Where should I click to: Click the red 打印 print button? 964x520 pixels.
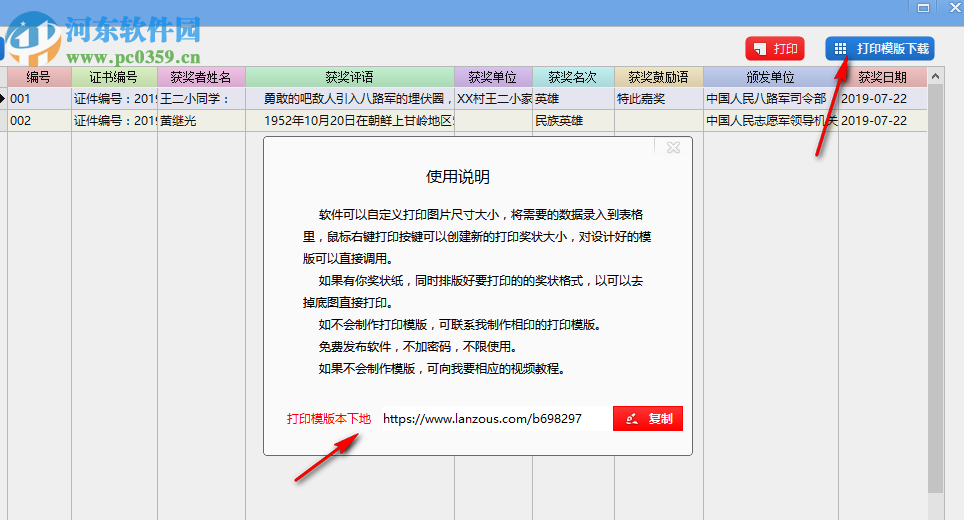pos(775,49)
